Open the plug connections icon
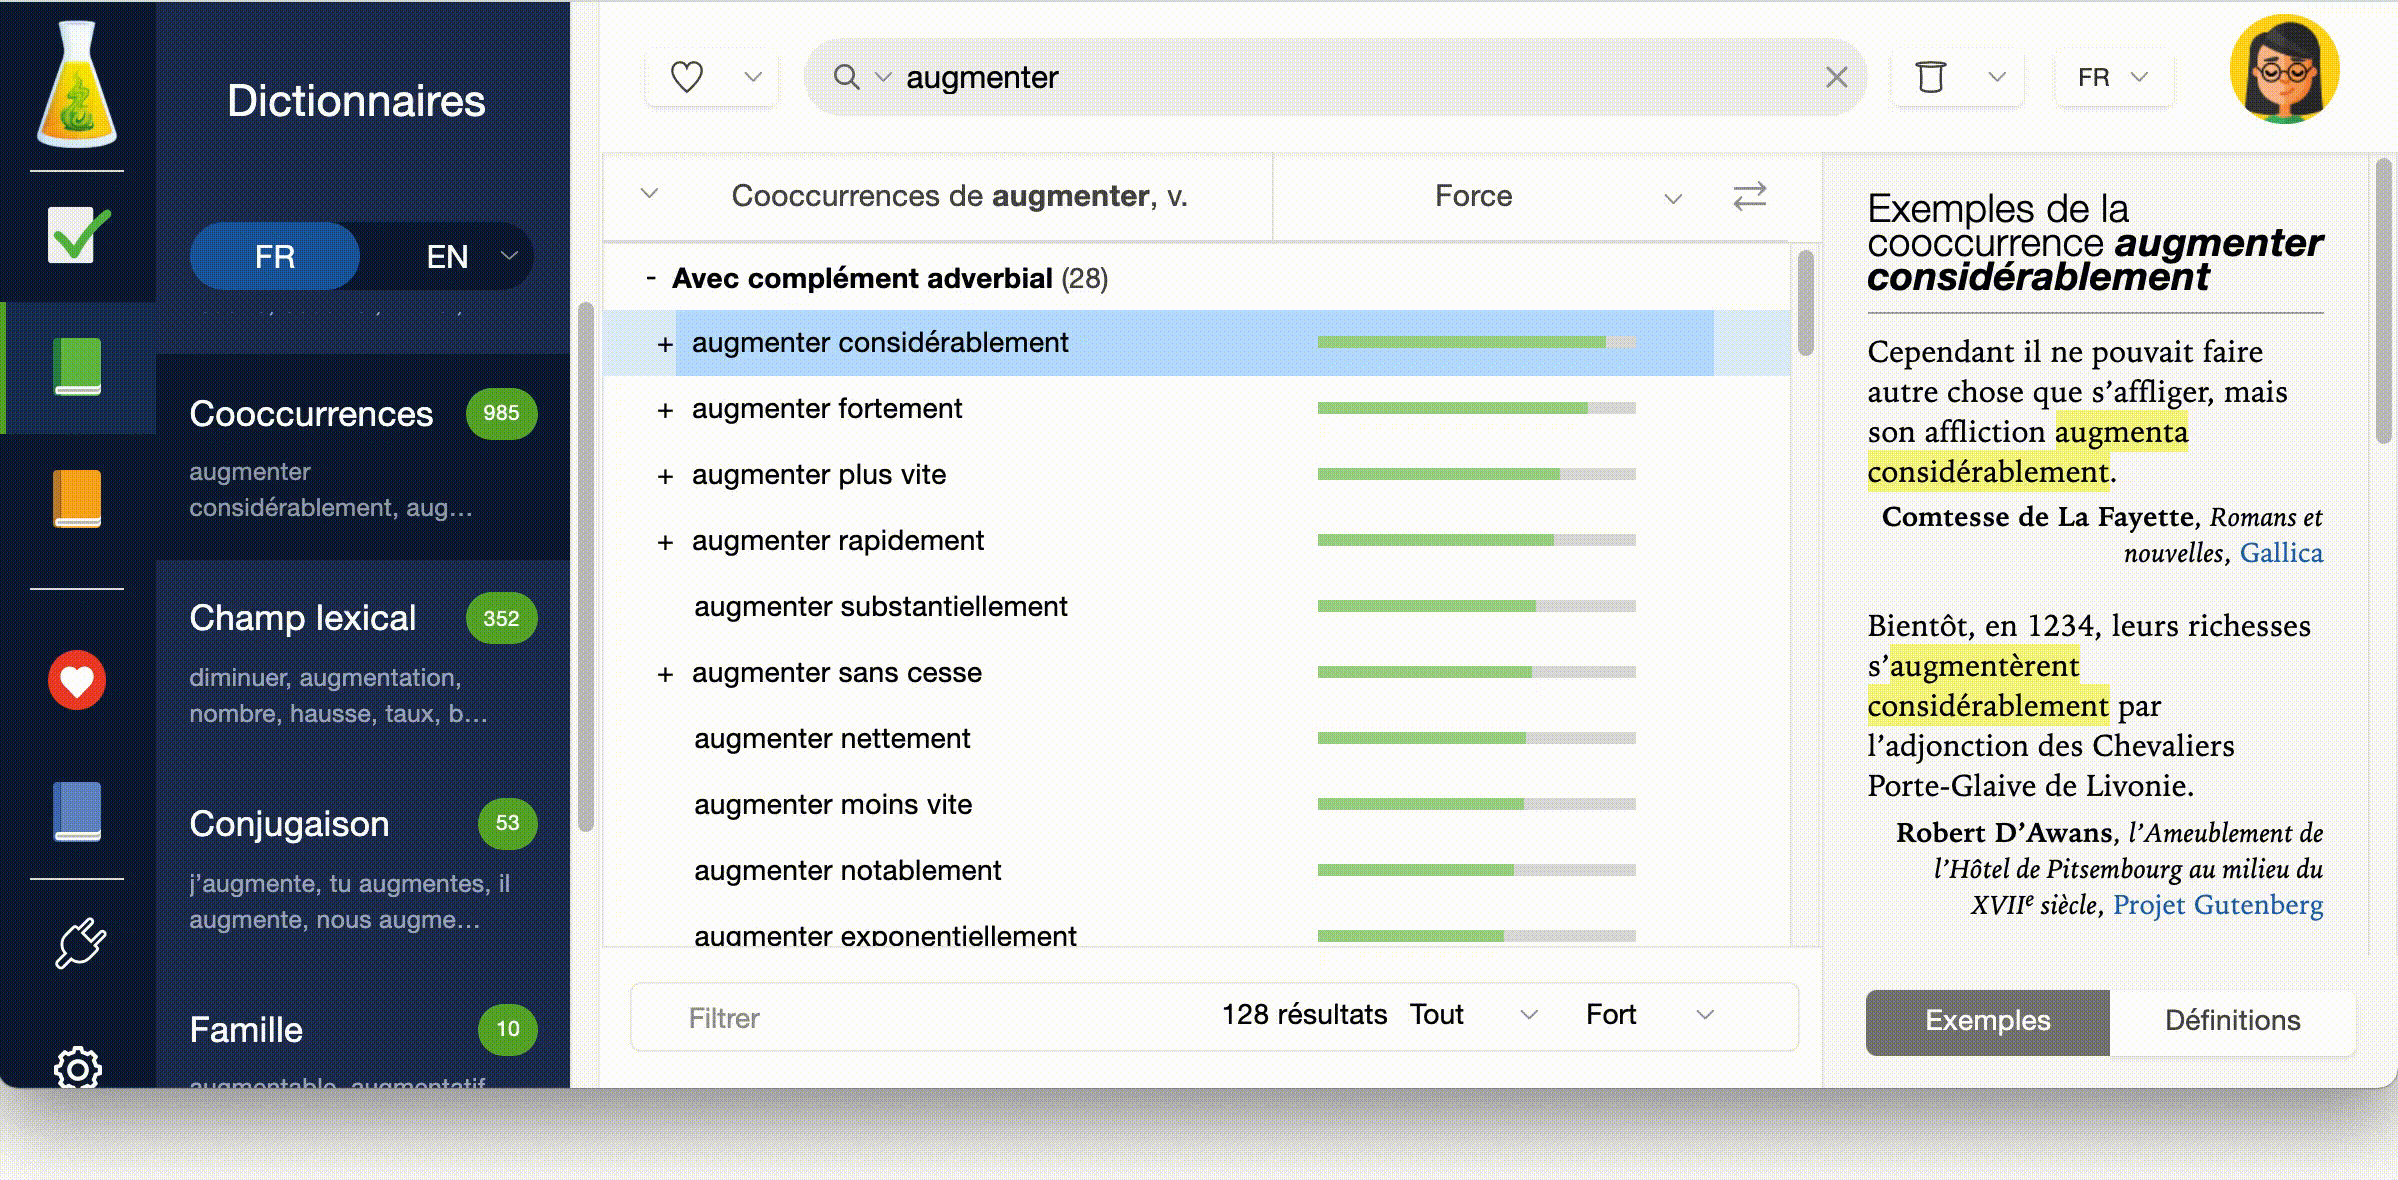This screenshot has width=2398, height=1180. click(79, 943)
